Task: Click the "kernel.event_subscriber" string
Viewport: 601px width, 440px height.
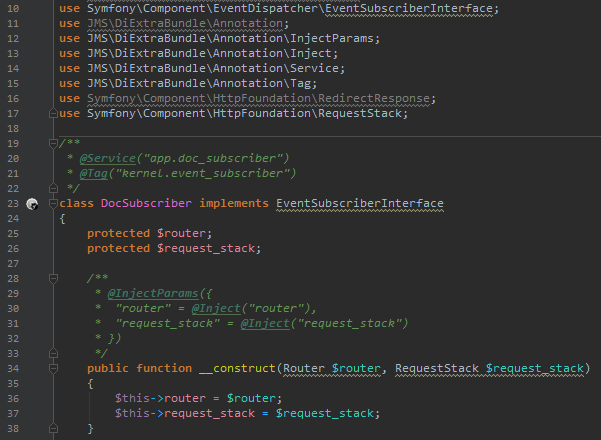Action: click(202, 173)
